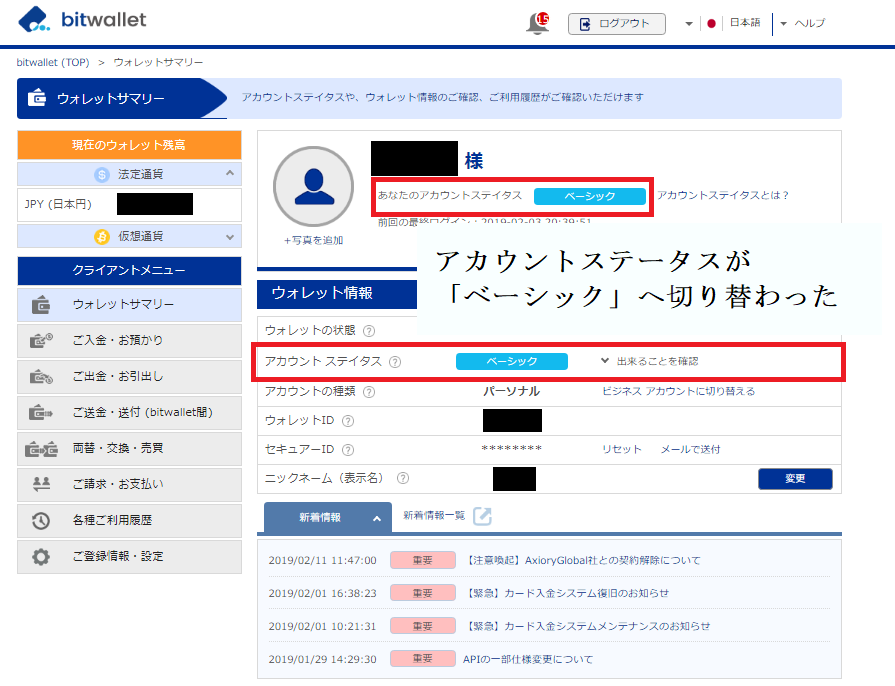Click the people icon for ご請求・お支払い
Screen dimensions: 895x686
(41, 484)
